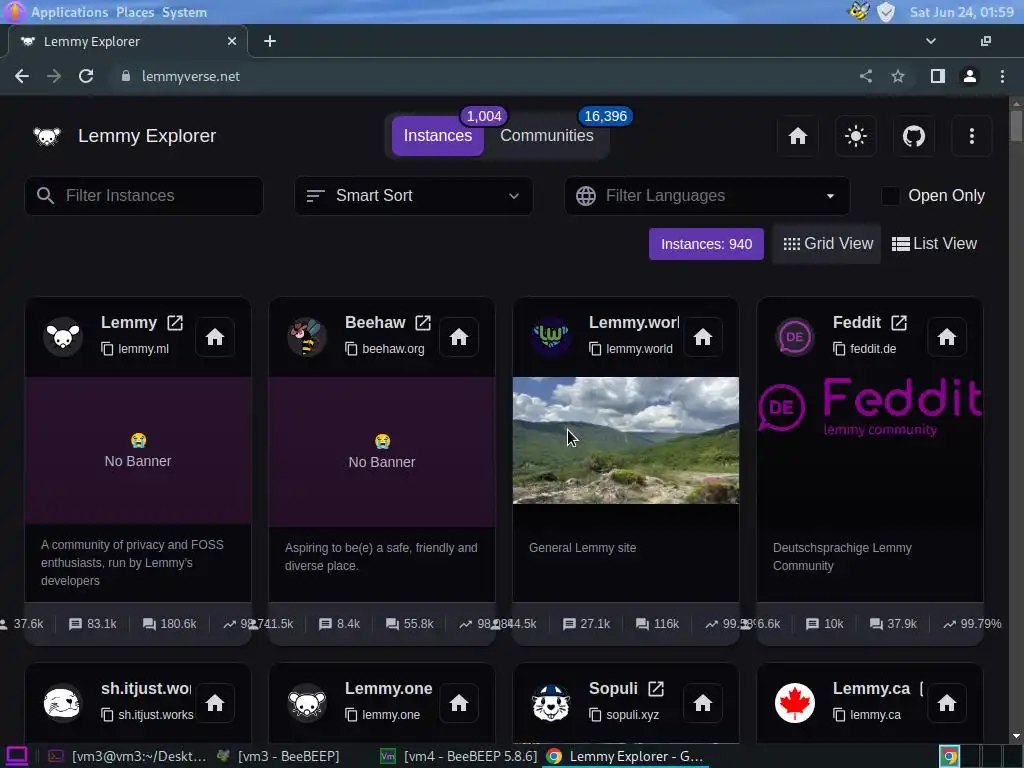
Task: Click the Lemmy instance avatar
Action: tap(63, 337)
